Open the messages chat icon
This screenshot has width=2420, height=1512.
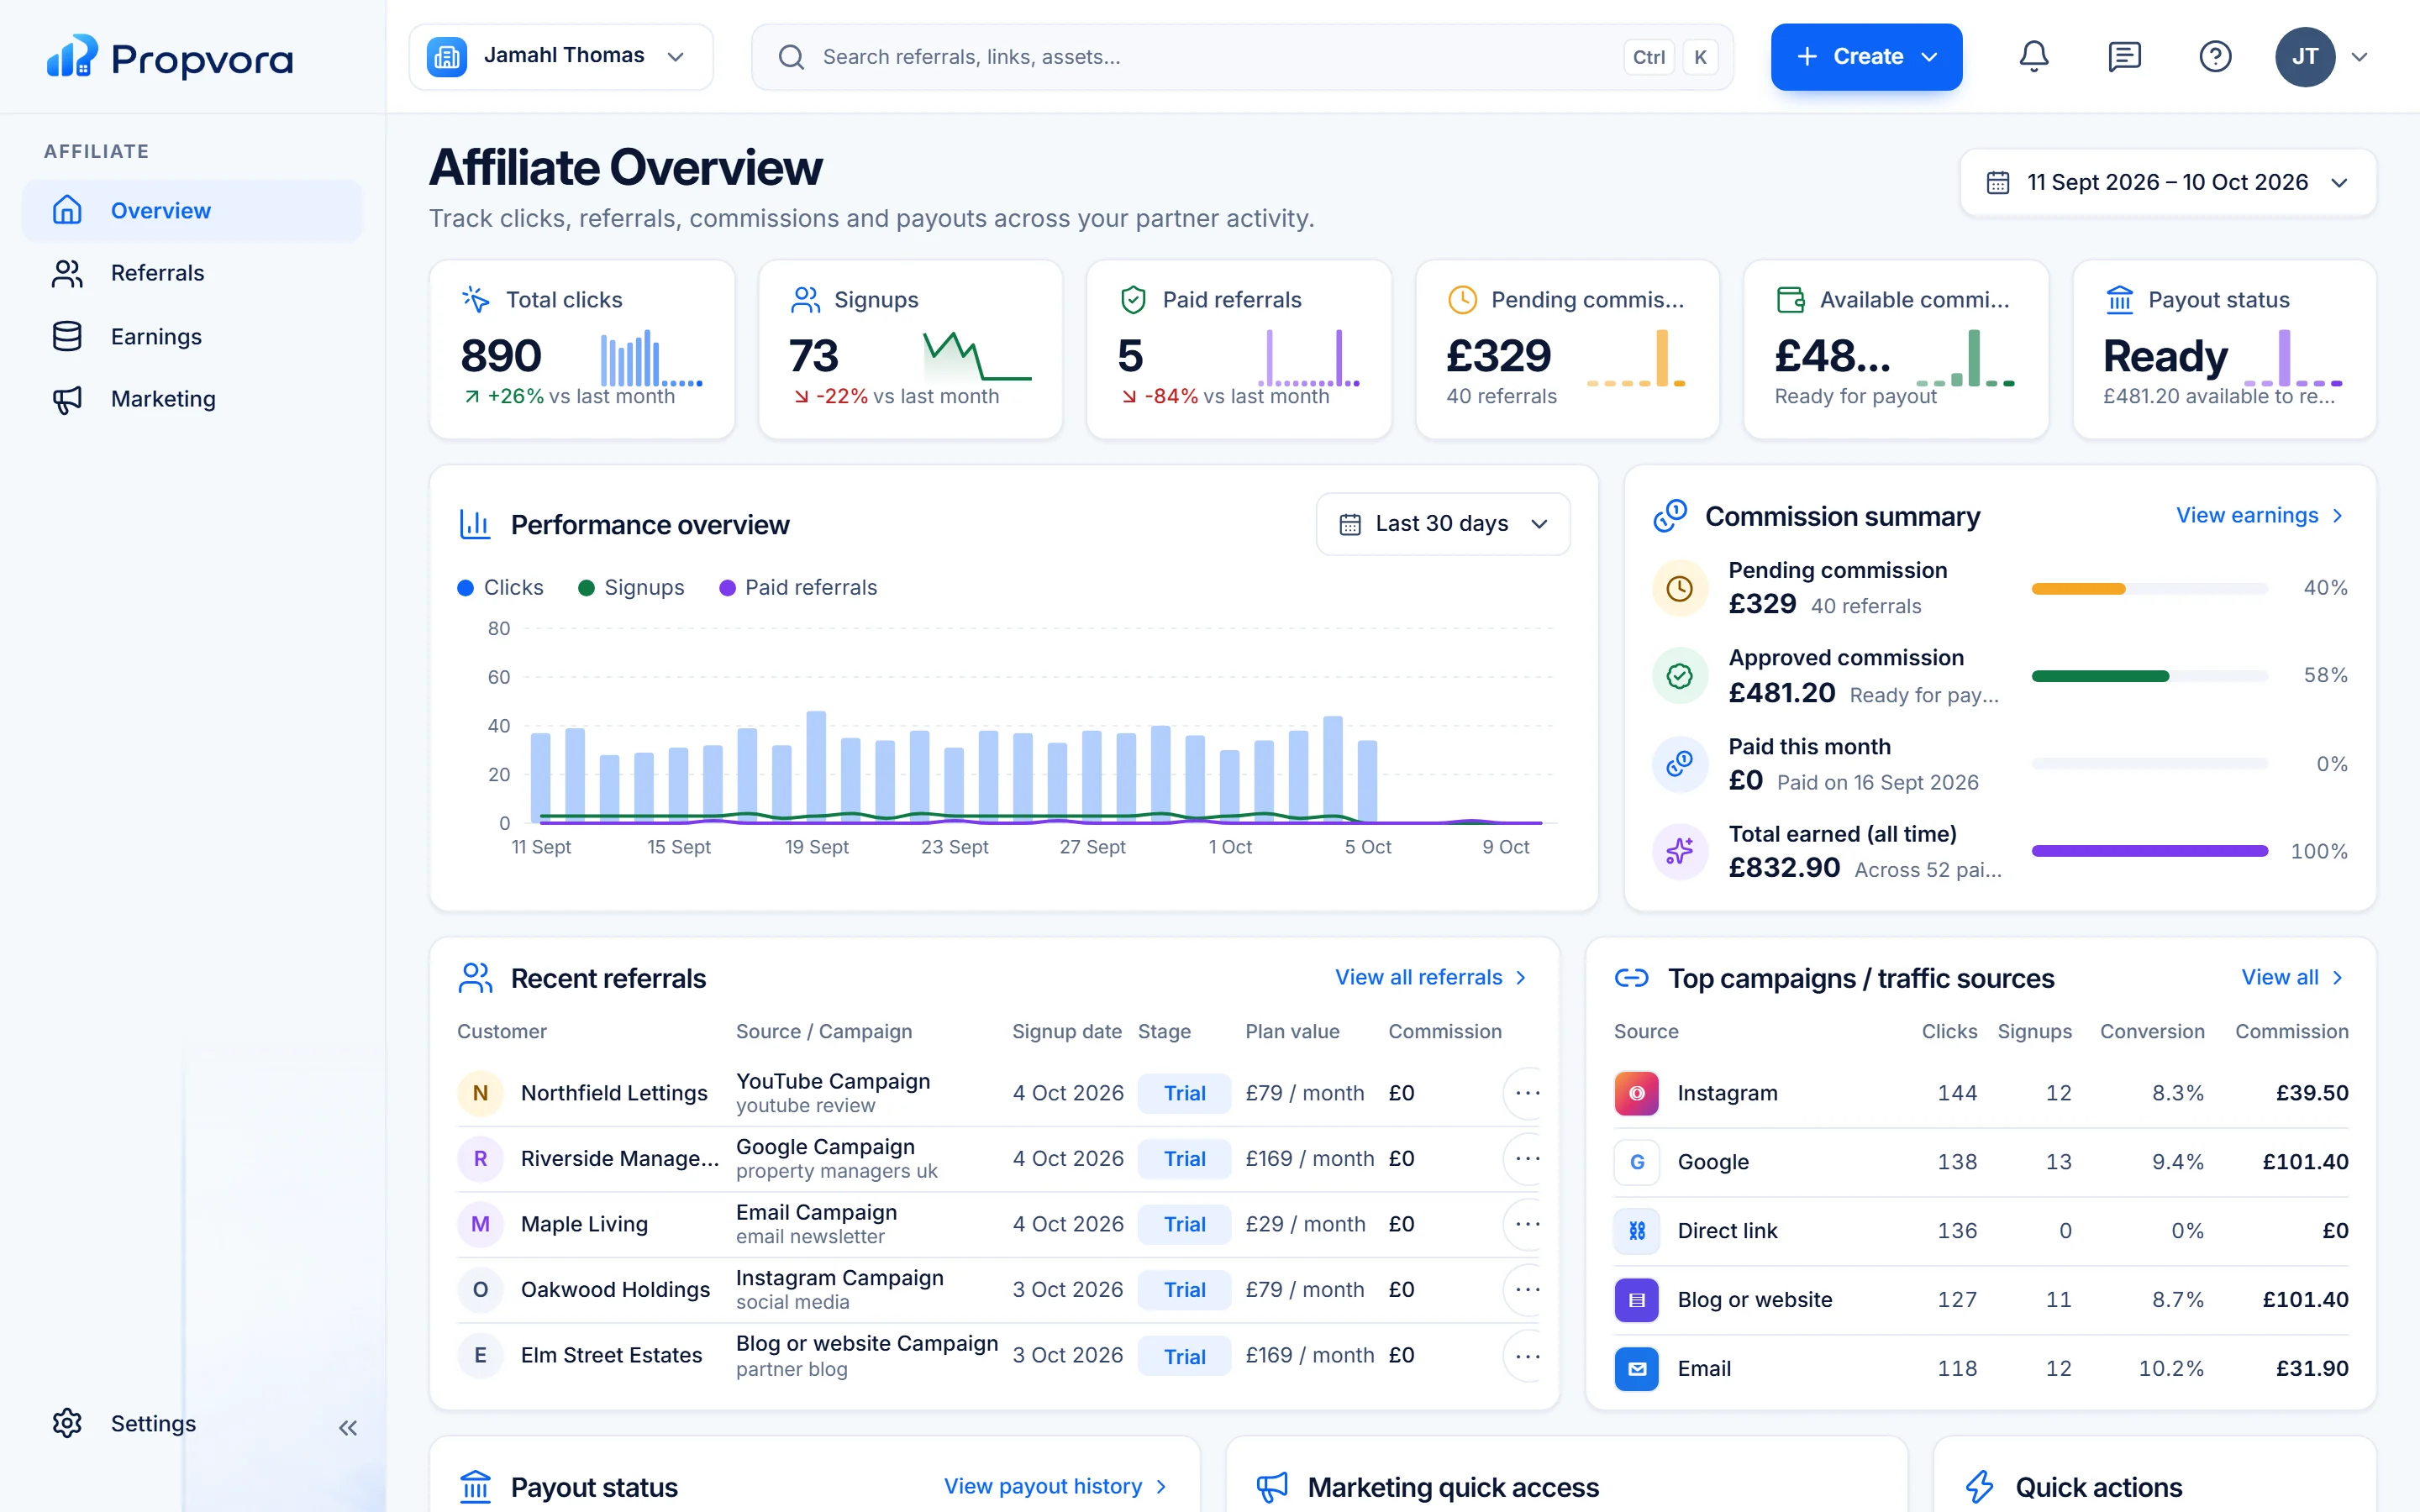[2124, 57]
